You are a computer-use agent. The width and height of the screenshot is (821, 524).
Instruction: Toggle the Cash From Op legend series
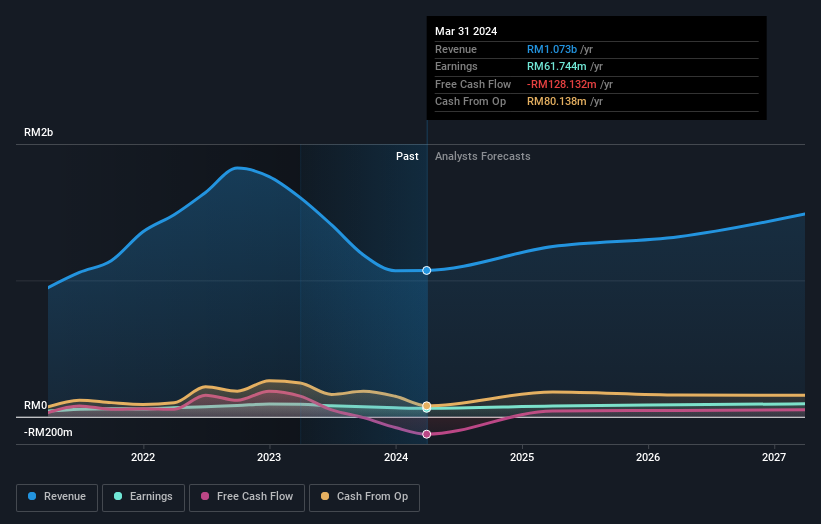(x=364, y=497)
